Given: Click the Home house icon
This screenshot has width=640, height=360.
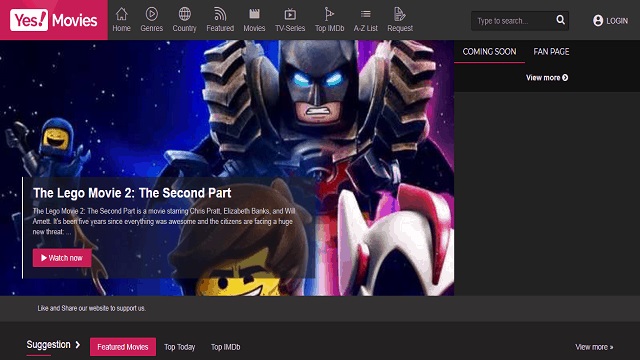Looking at the screenshot, I should (121, 14).
